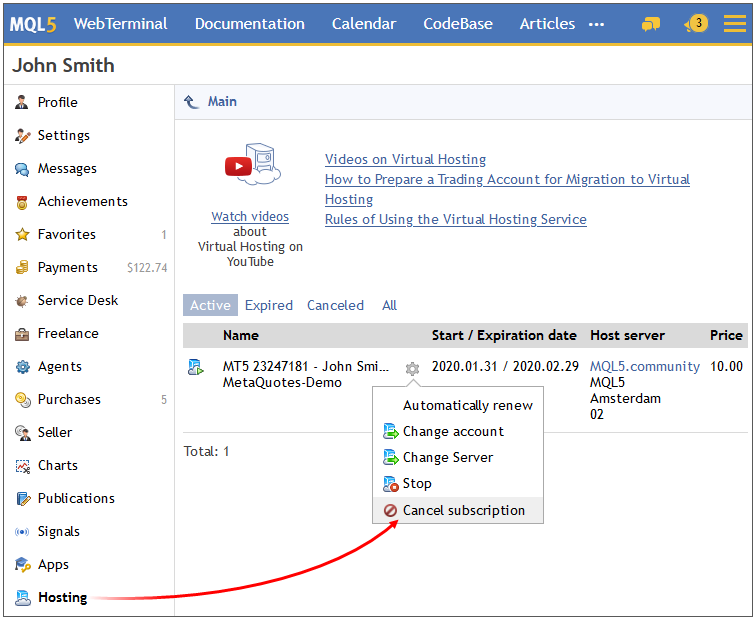Open Rules of Using Virtual Hosting Service link

[x=455, y=219]
